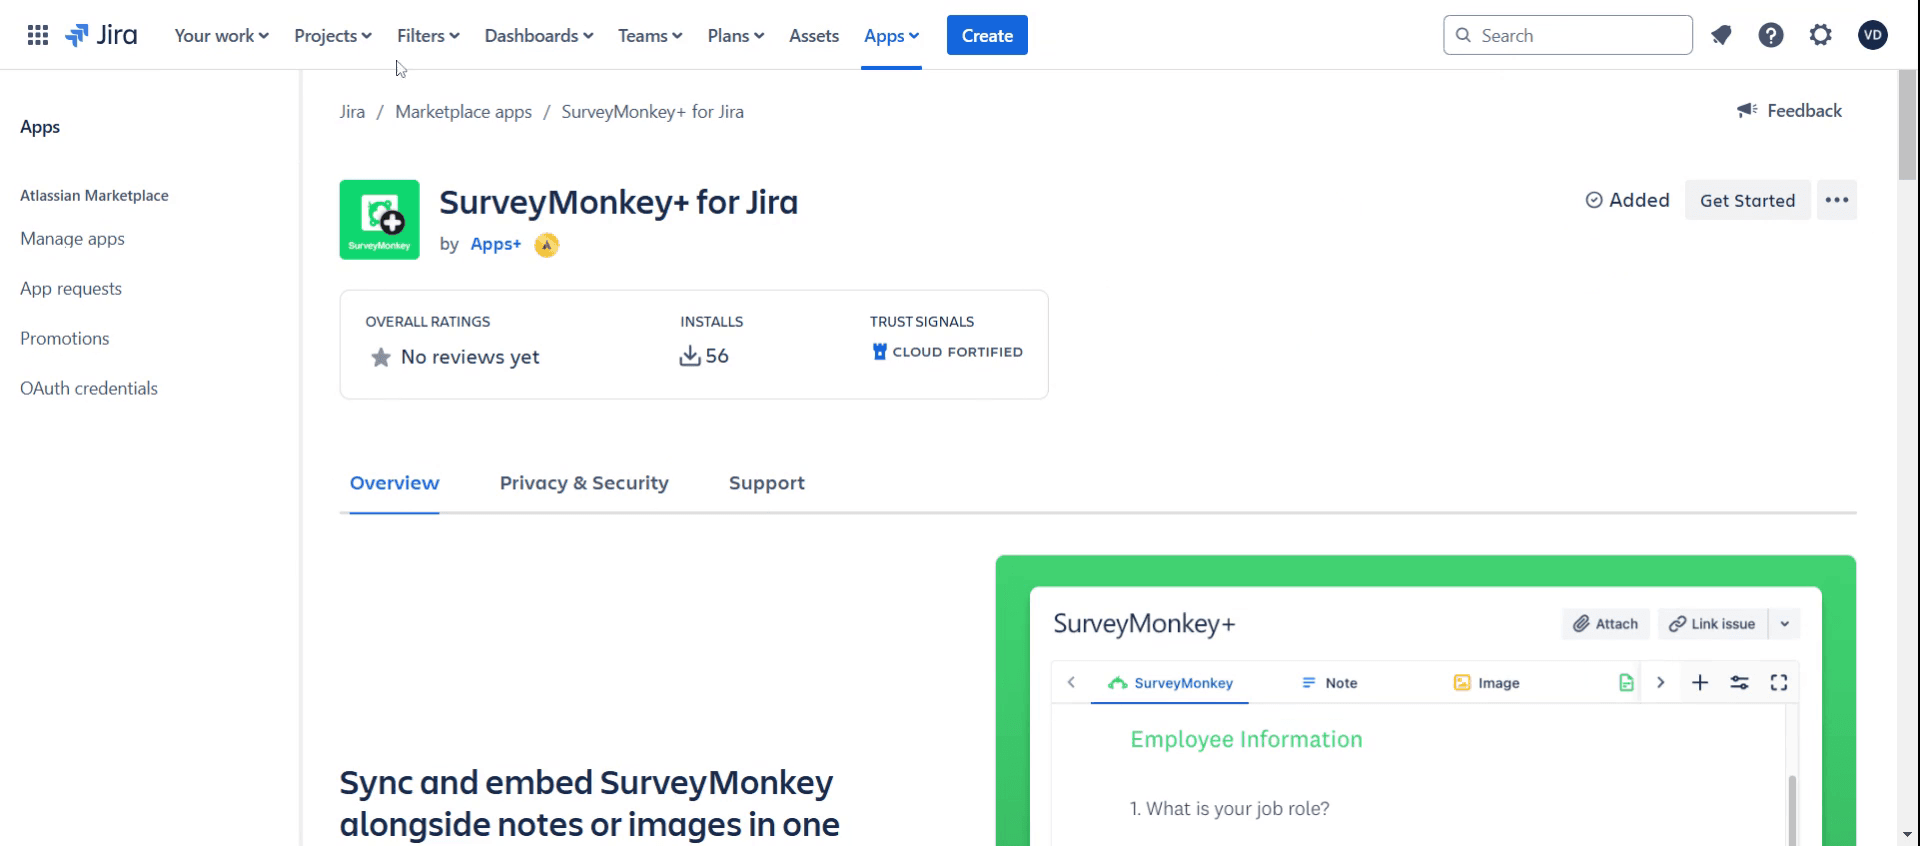
Task: Expand the Link issue dropdown arrow
Action: 1785,623
